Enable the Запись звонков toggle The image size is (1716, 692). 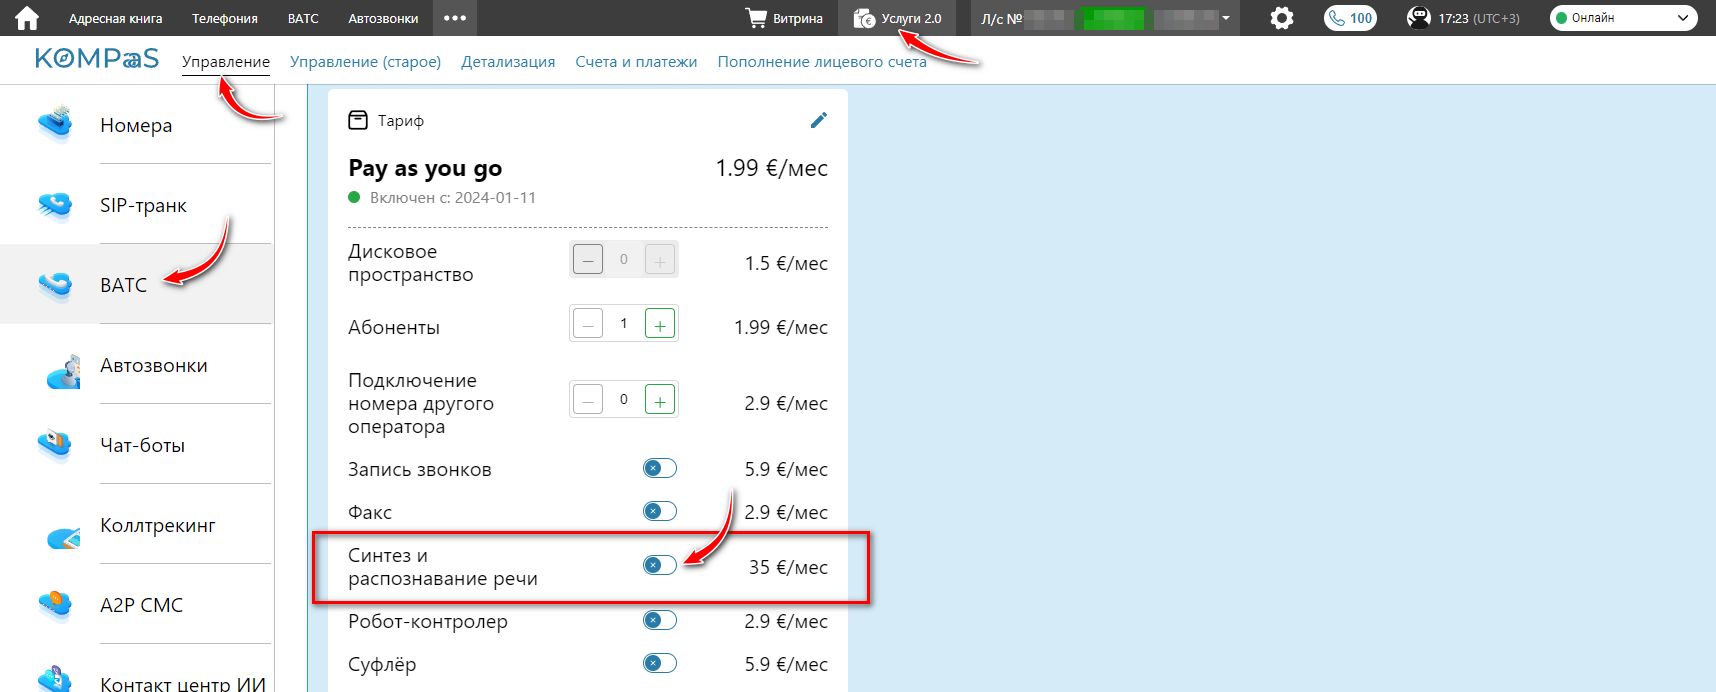pyautogui.click(x=660, y=468)
